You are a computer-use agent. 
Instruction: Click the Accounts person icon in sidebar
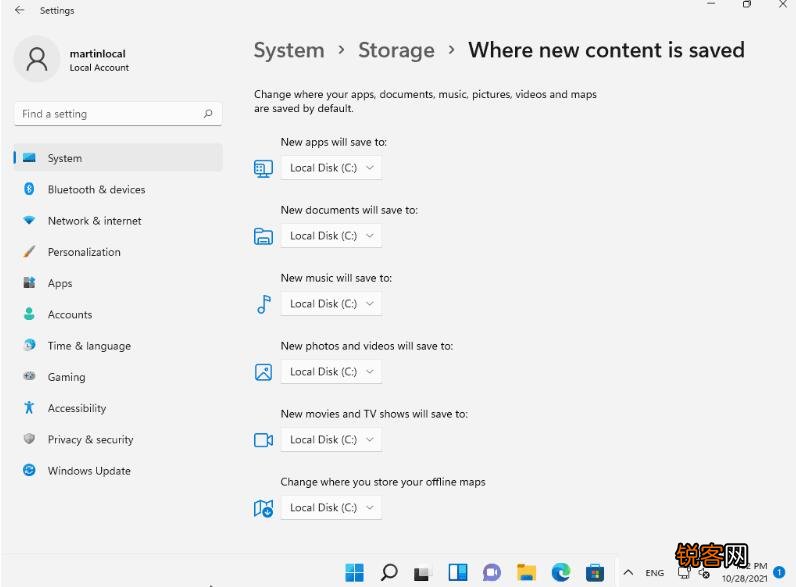click(x=29, y=314)
